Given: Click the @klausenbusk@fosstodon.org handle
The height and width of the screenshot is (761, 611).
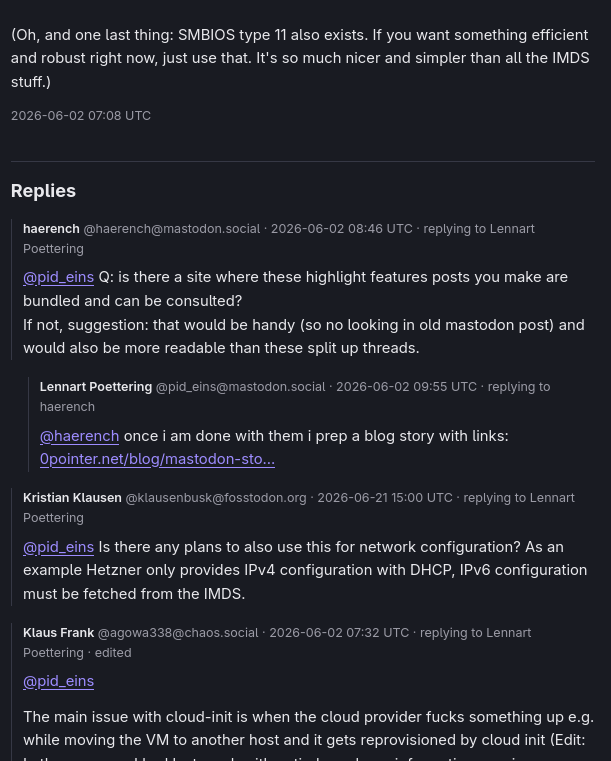Looking at the screenshot, I should coord(216,498).
